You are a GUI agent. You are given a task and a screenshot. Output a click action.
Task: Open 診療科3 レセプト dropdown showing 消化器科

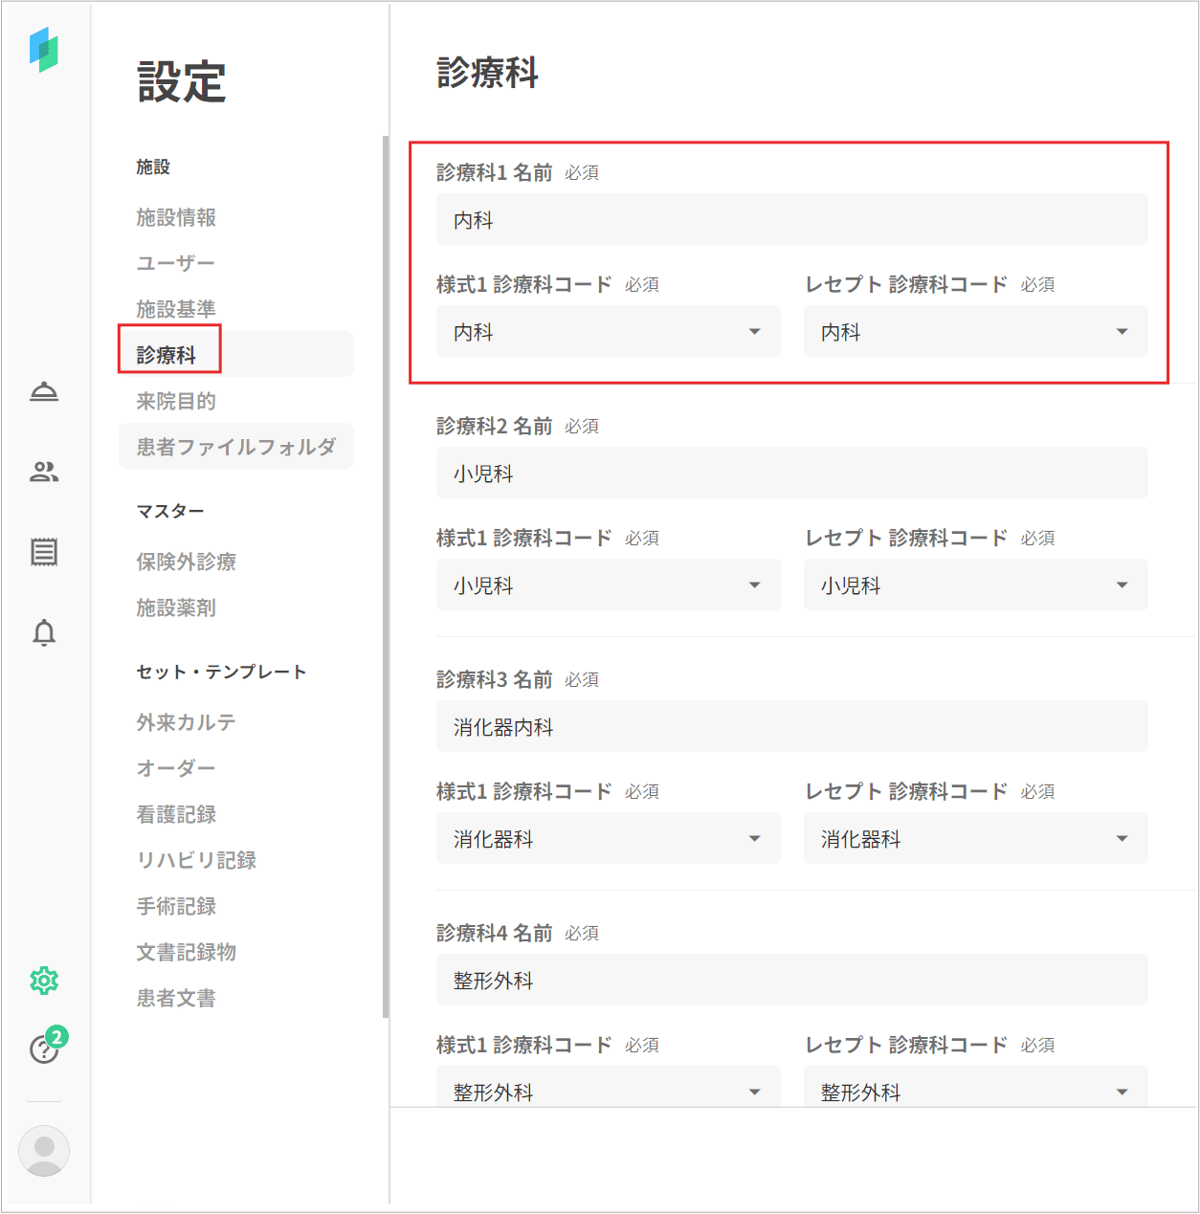pos(975,839)
